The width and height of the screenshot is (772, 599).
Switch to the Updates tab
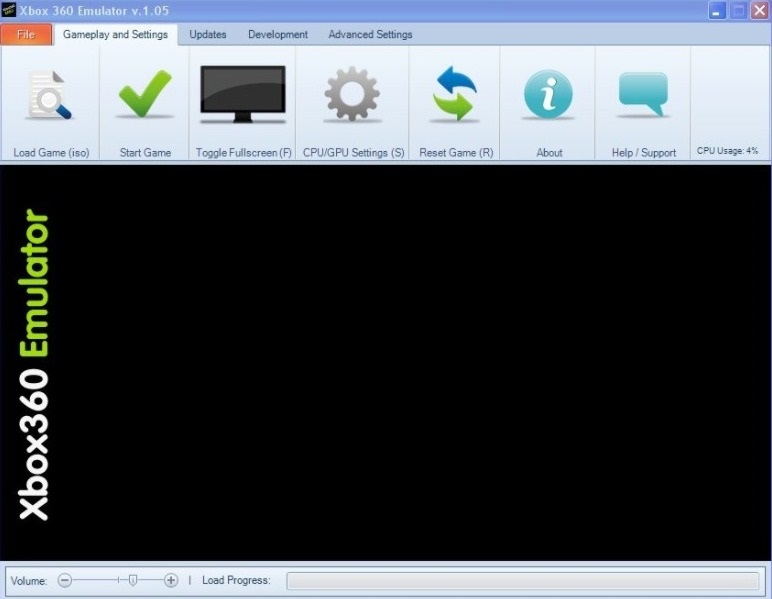tap(208, 34)
